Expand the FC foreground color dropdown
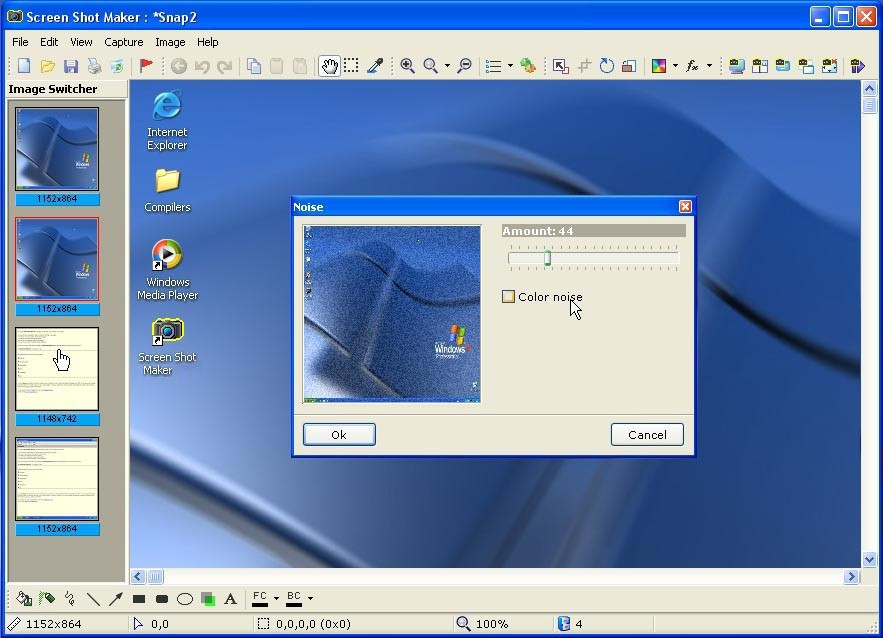 (x=277, y=598)
